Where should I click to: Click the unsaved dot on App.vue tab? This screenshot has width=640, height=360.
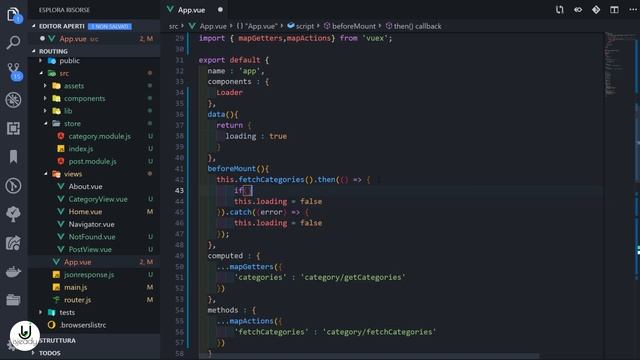220,9
